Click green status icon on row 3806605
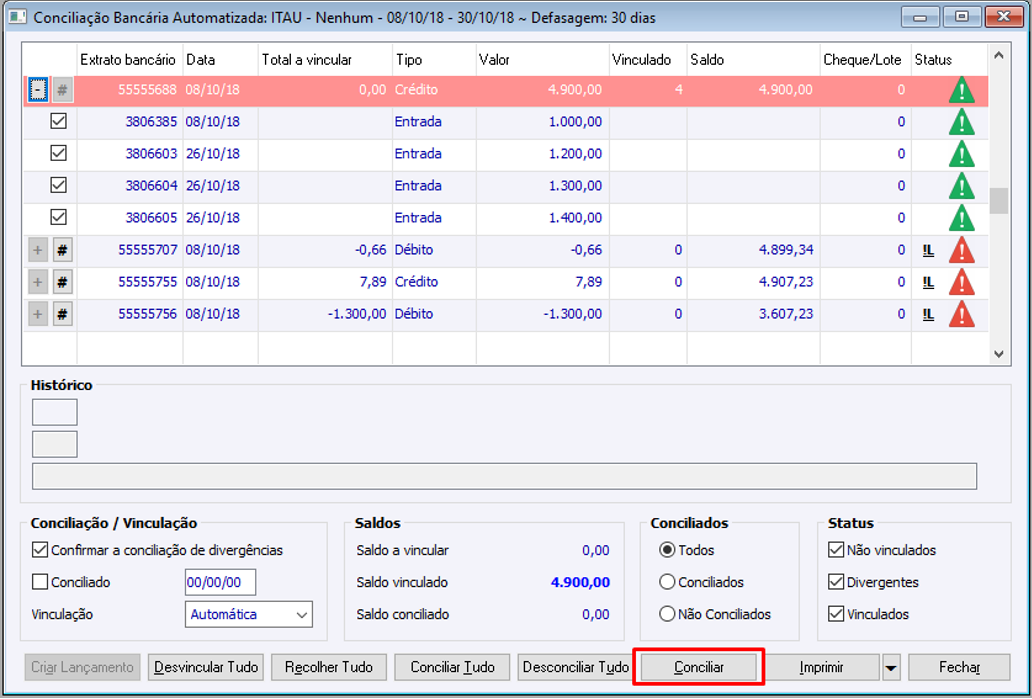 click(x=962, y=218)
